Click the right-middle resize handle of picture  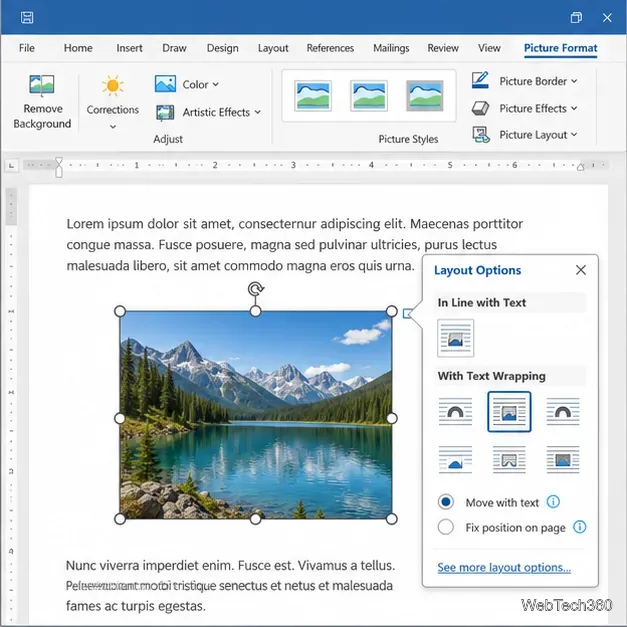[x=392, y=418]
